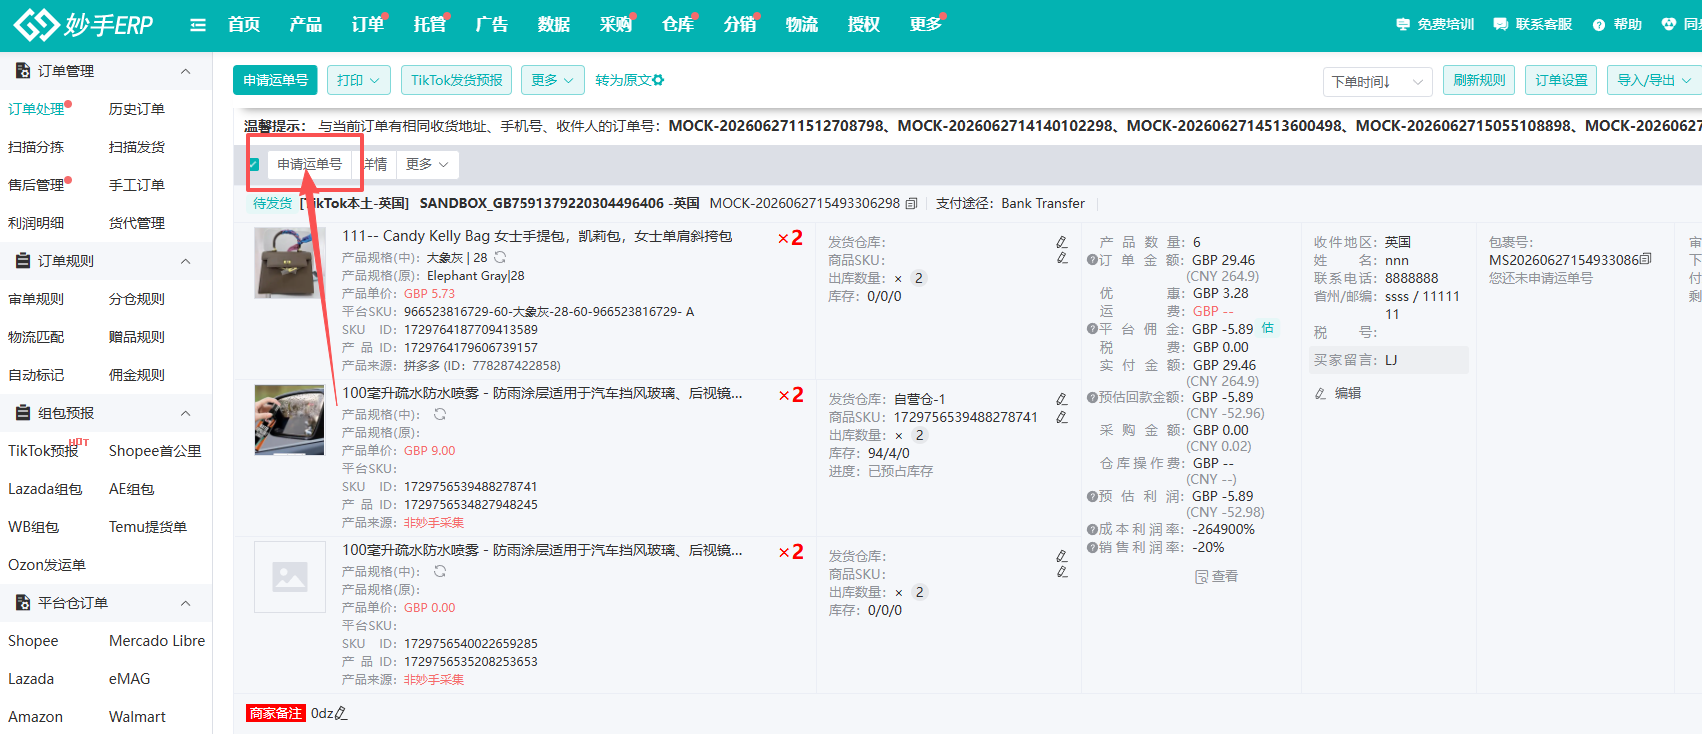The height and width of the screenshot is (734, 1702).
Task: Collapse the 平台仓订单 sidebar section
Action: [x=185, y=603]
